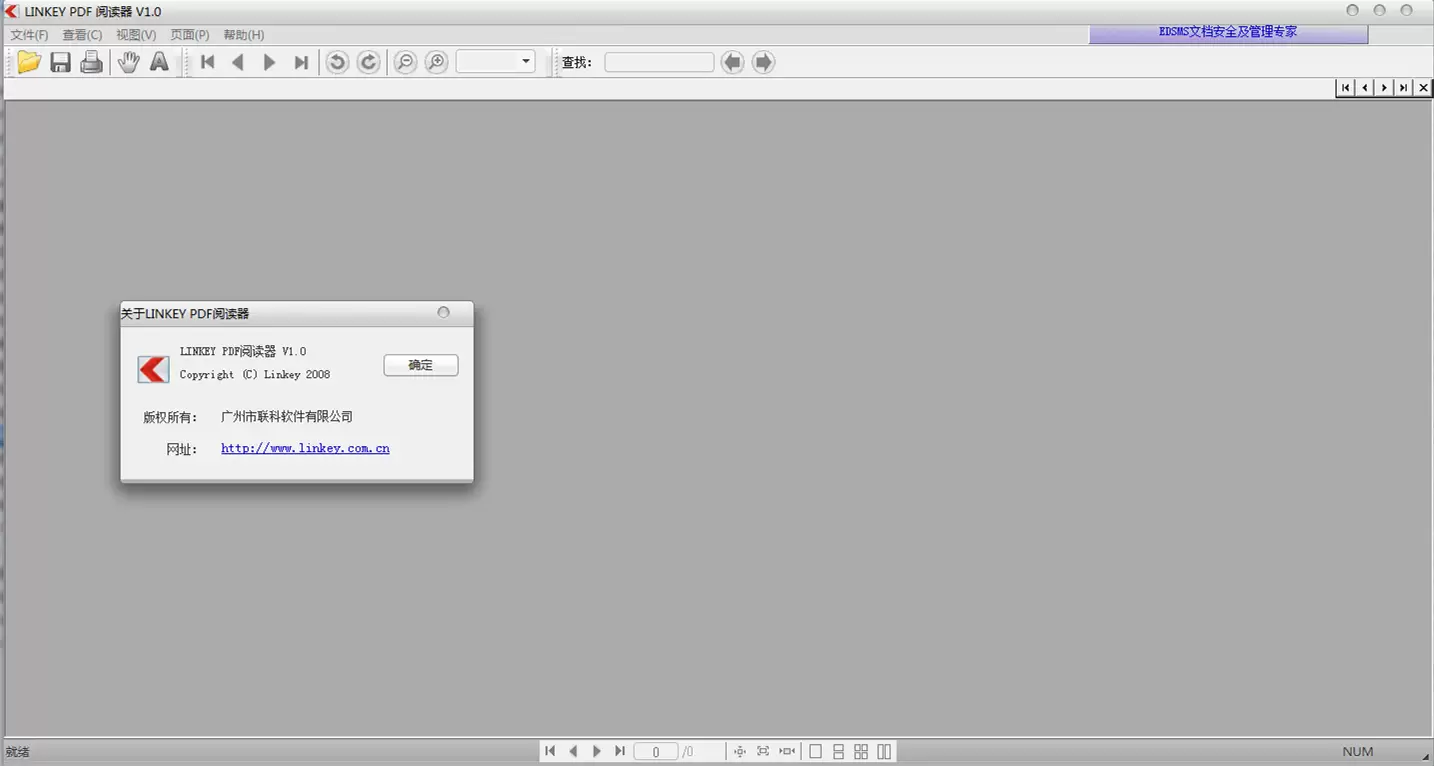Click the 查找 search input field
Viewport: 1434px width, 766px height.
[659, 62]
